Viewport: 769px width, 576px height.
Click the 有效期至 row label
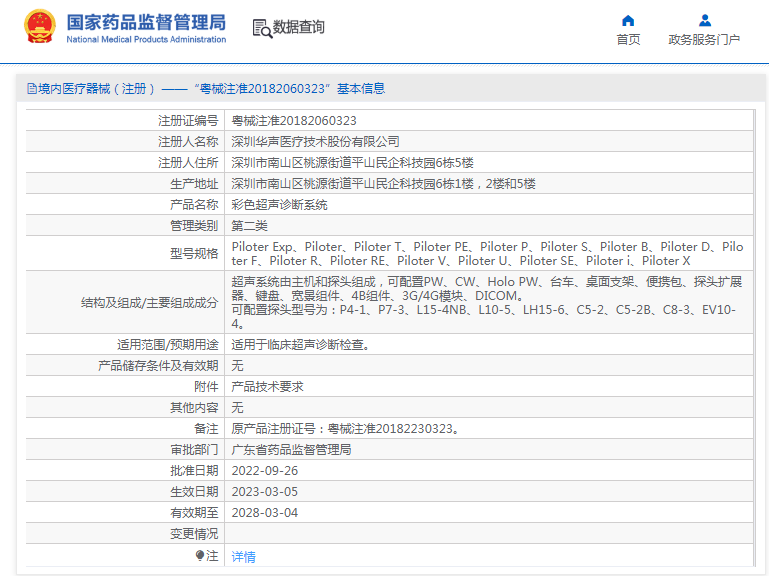click(194, 513)
